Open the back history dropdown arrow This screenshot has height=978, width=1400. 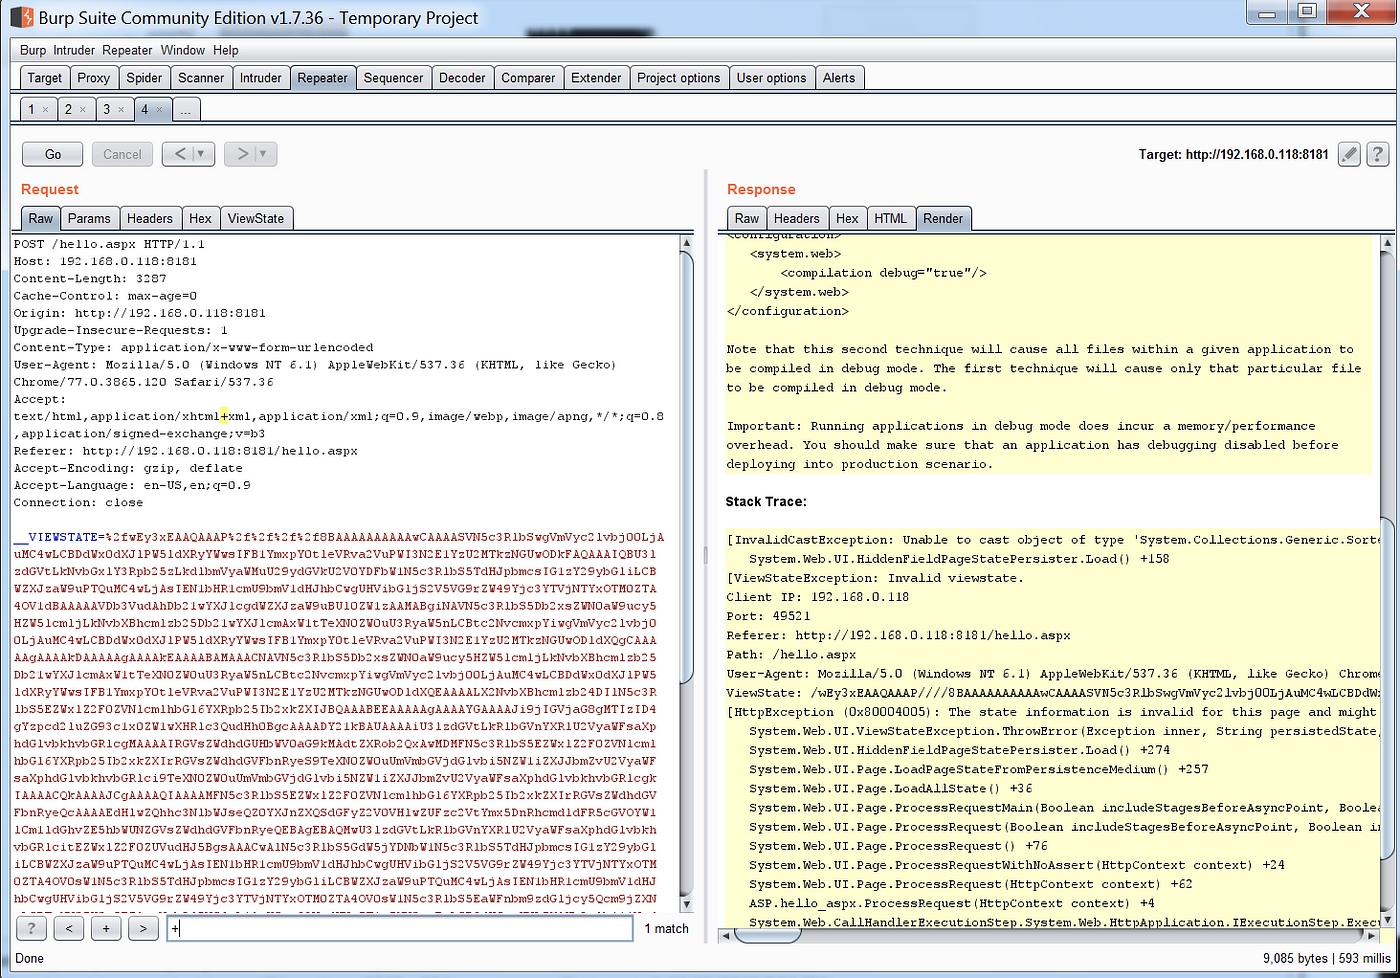tap(203, 154)
